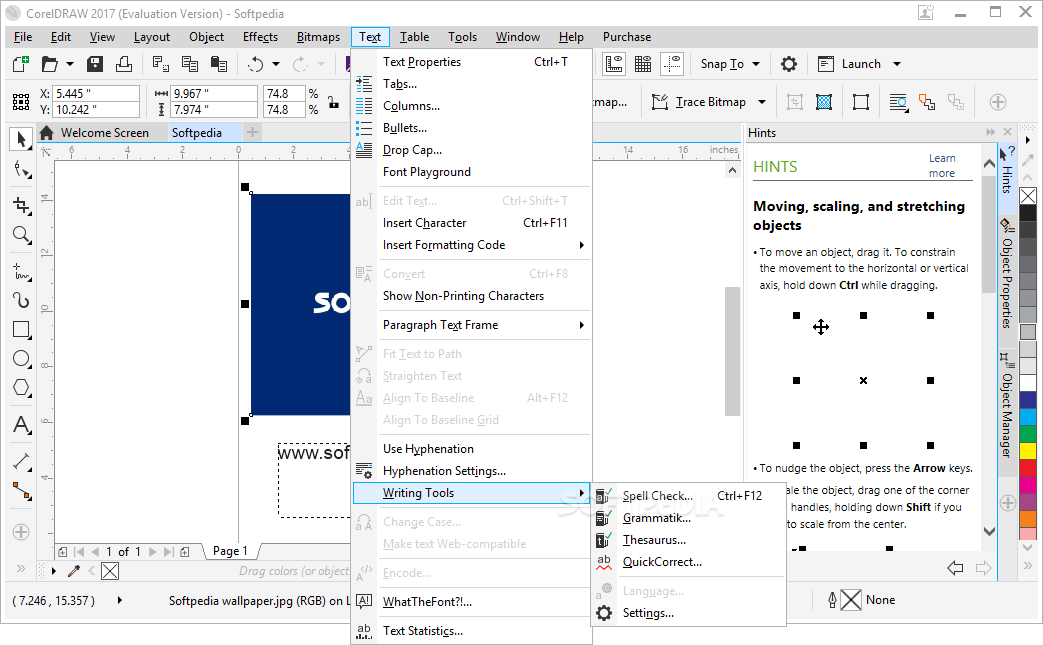
Task: Toggle the lock ratio padlock
Action: (333, 102)
